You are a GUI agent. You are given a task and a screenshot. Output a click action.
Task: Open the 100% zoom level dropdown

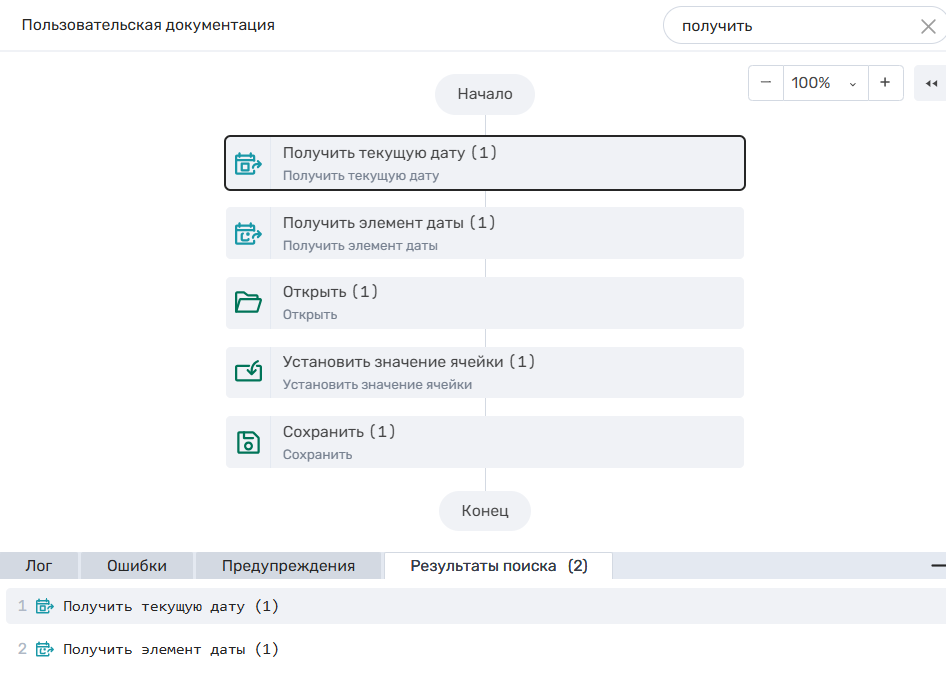825,83
